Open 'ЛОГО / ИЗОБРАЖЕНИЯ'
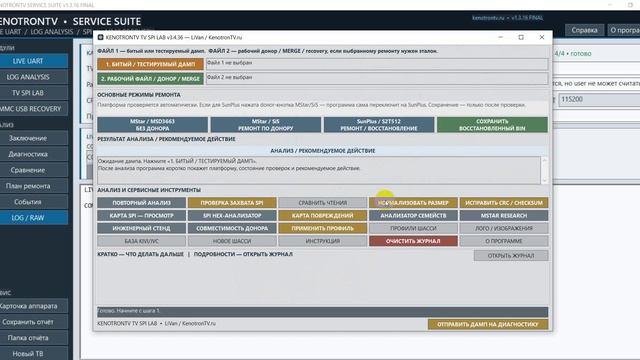640x360 pixels. pos(504,228)
